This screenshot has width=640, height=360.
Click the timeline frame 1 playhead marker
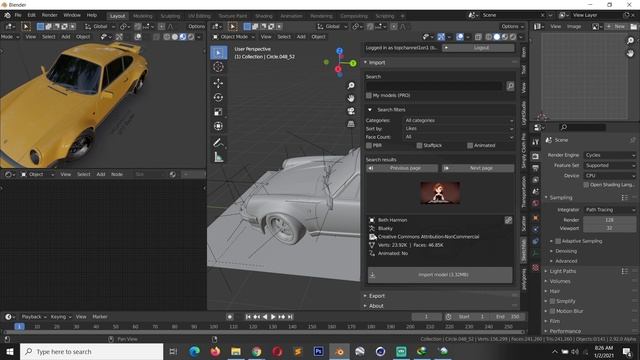coord(19,327)
